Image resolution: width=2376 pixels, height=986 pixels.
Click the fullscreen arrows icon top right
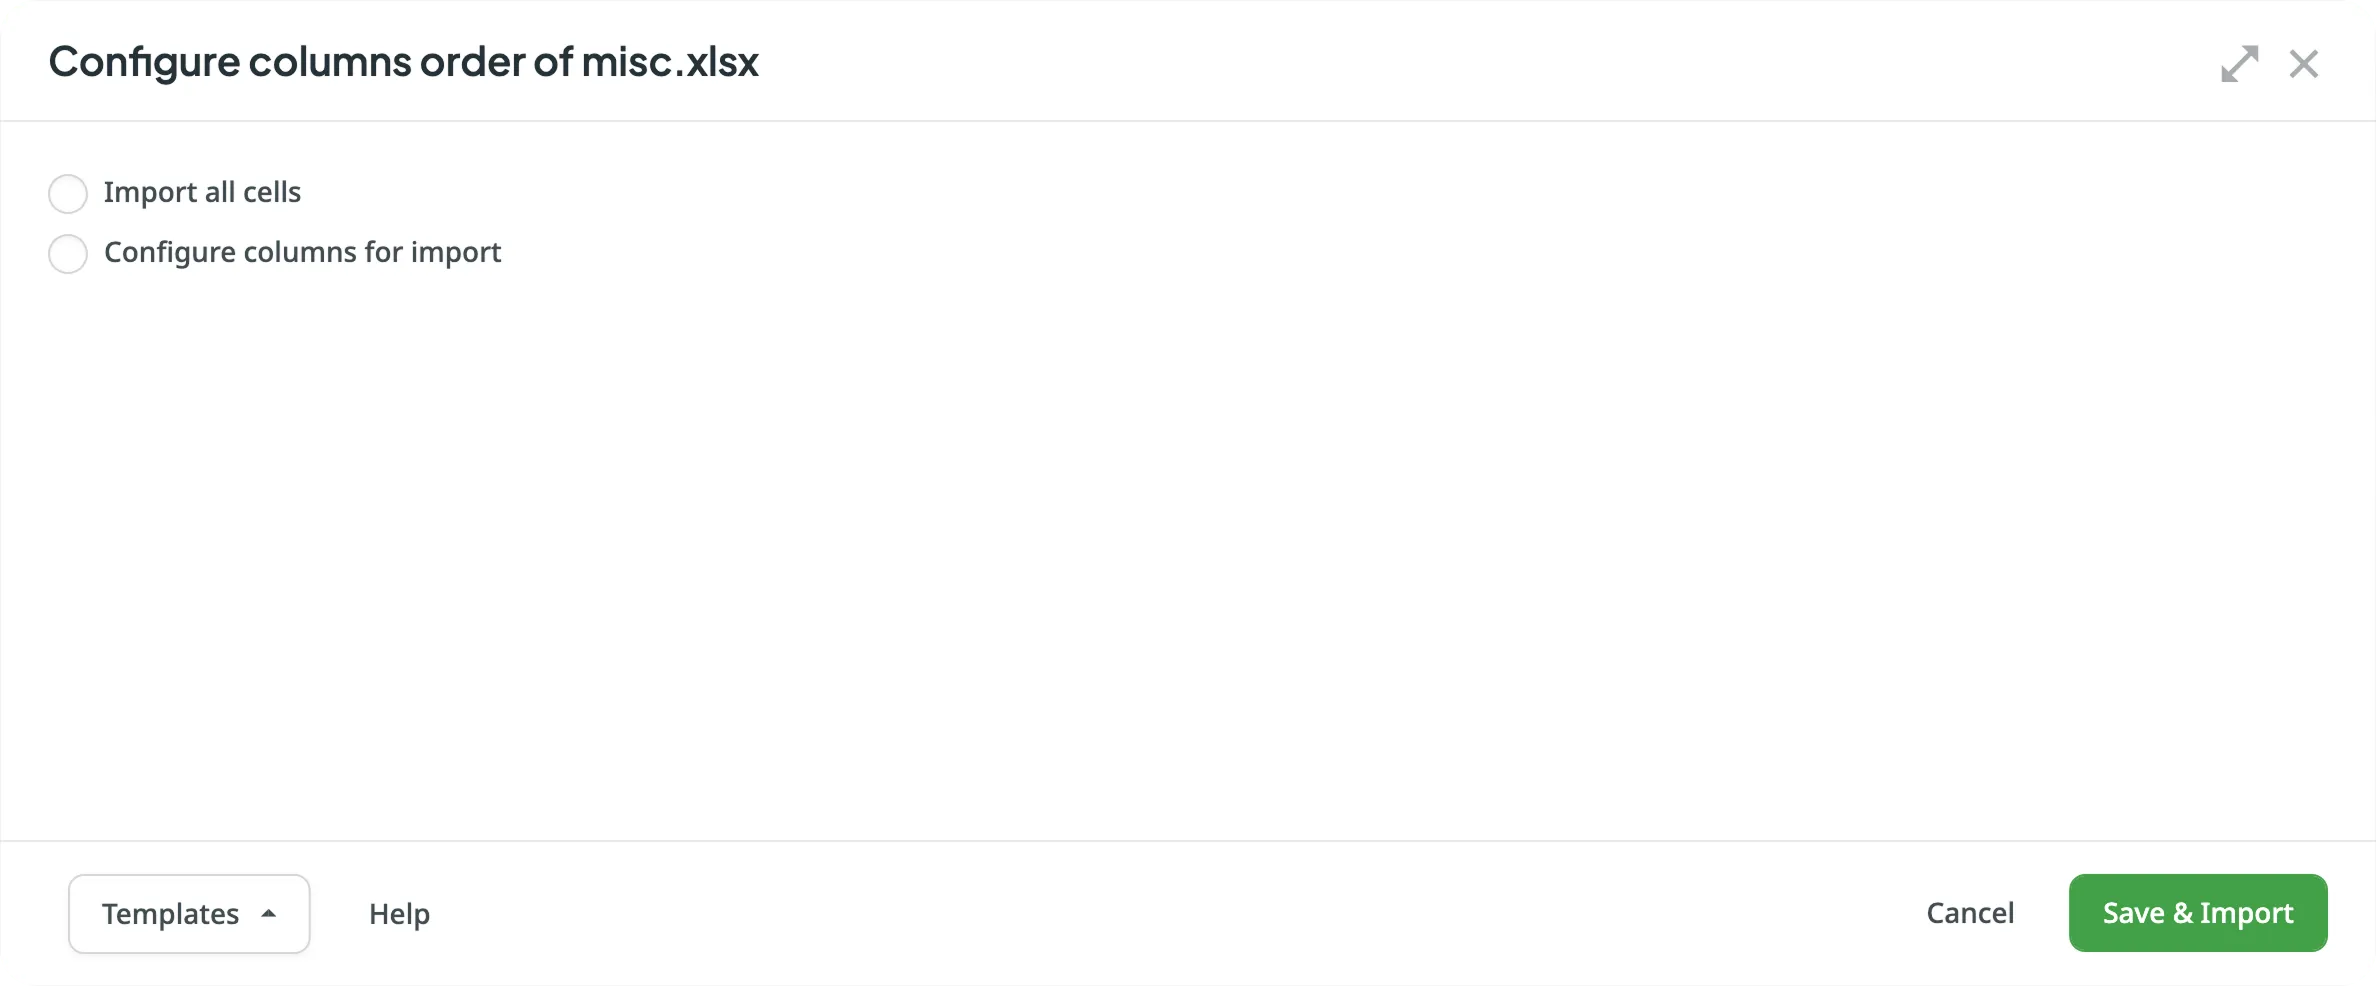2240,63
